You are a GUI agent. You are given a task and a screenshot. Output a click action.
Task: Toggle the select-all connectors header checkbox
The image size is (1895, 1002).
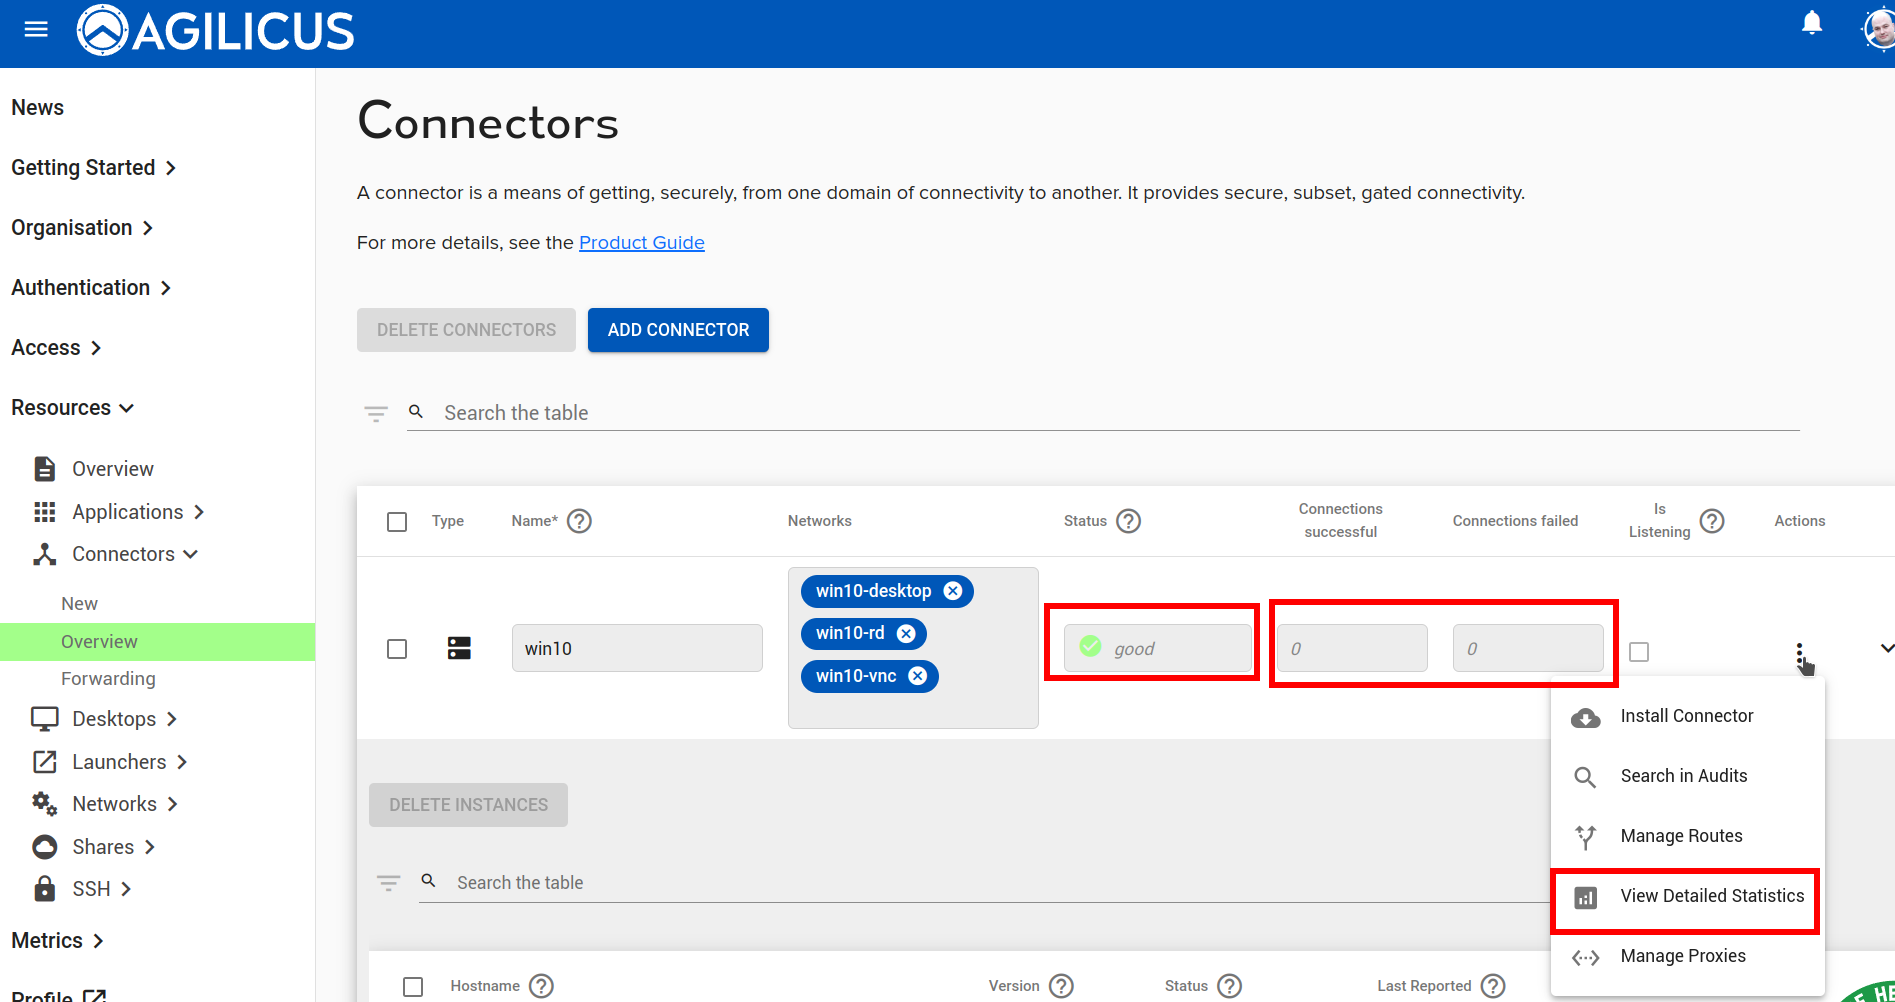coord(397,522)
